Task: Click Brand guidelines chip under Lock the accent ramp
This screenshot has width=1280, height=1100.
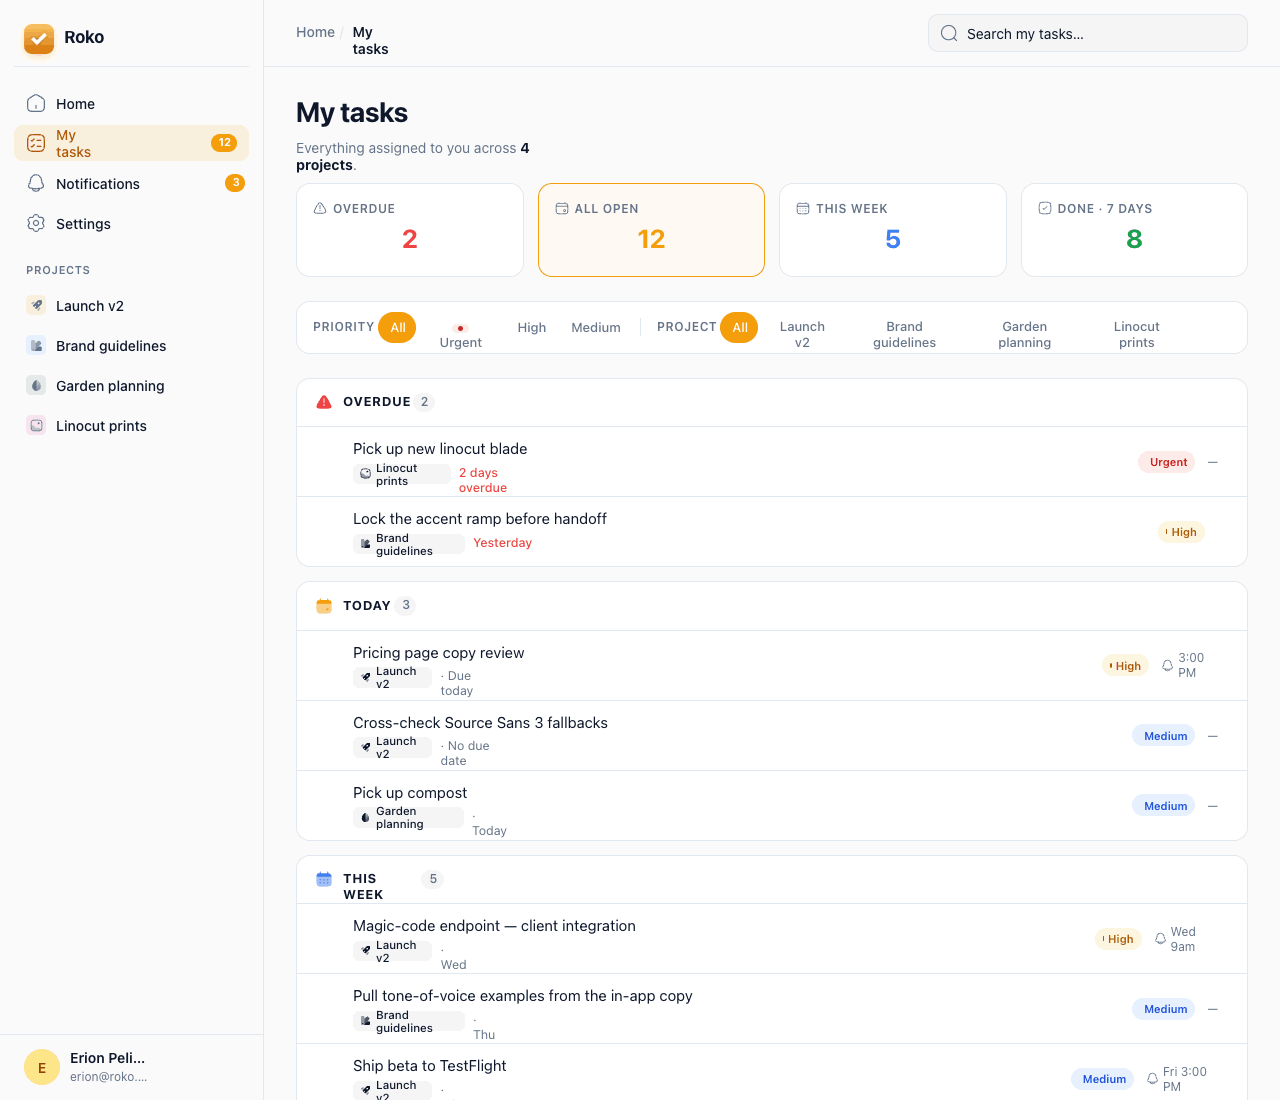Action: point(409,544)
